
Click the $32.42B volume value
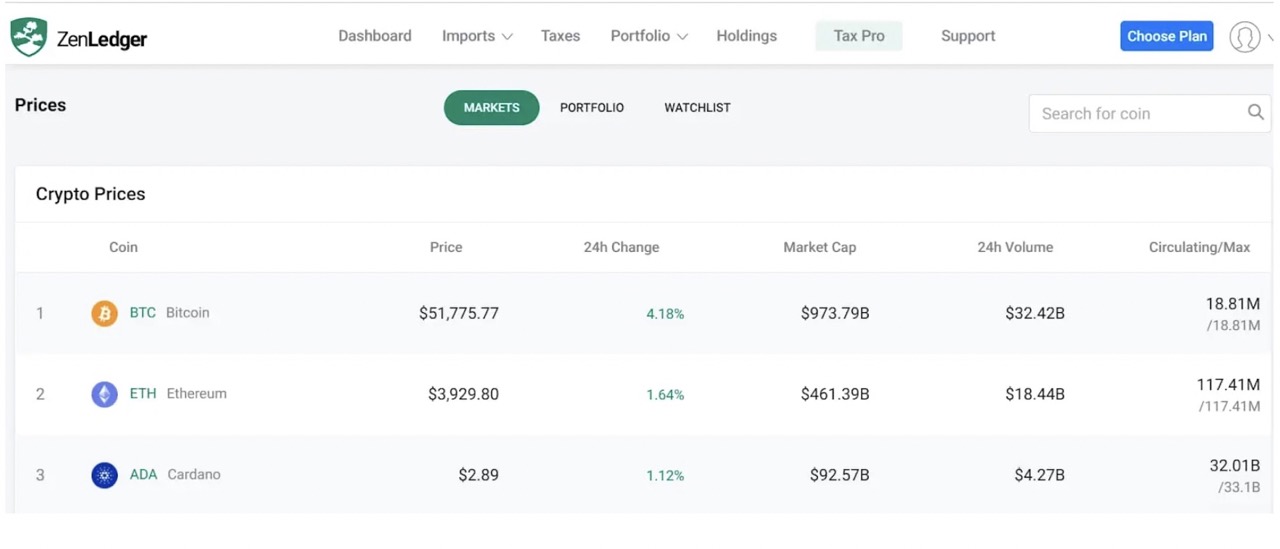click(x=1035, y=314)
